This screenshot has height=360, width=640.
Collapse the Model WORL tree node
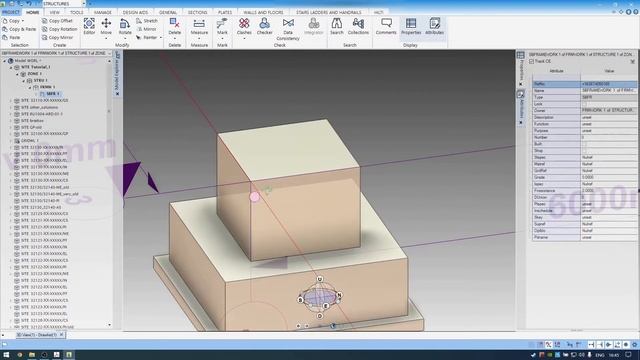pos(5,60)
